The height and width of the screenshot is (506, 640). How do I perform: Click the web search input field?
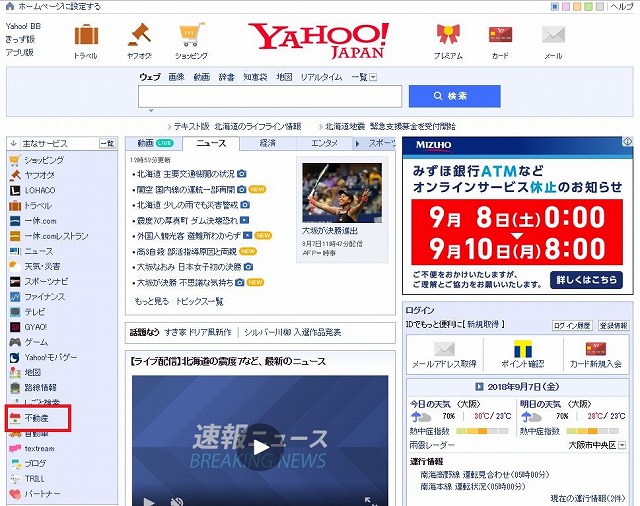click(270, 96)
